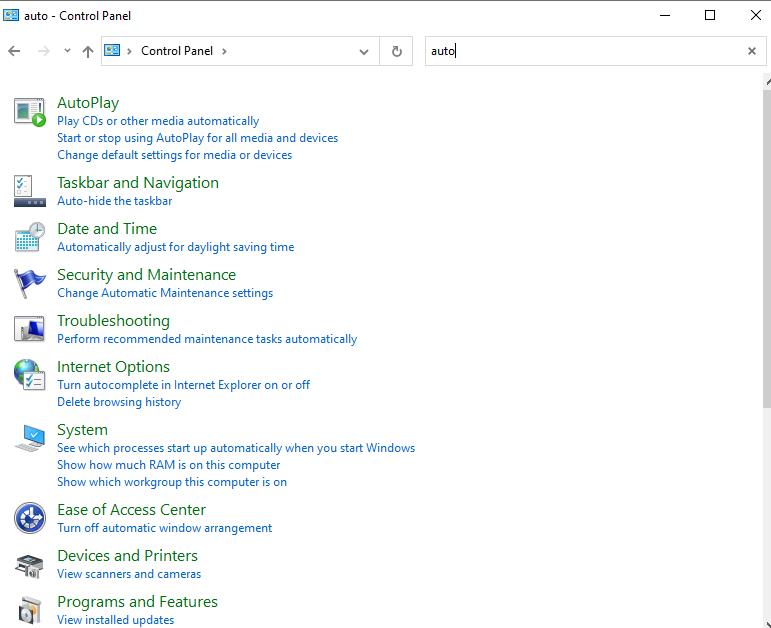Open Change default settings for media or devices
The image size is (771, 628).
click(x=175, y=155)
